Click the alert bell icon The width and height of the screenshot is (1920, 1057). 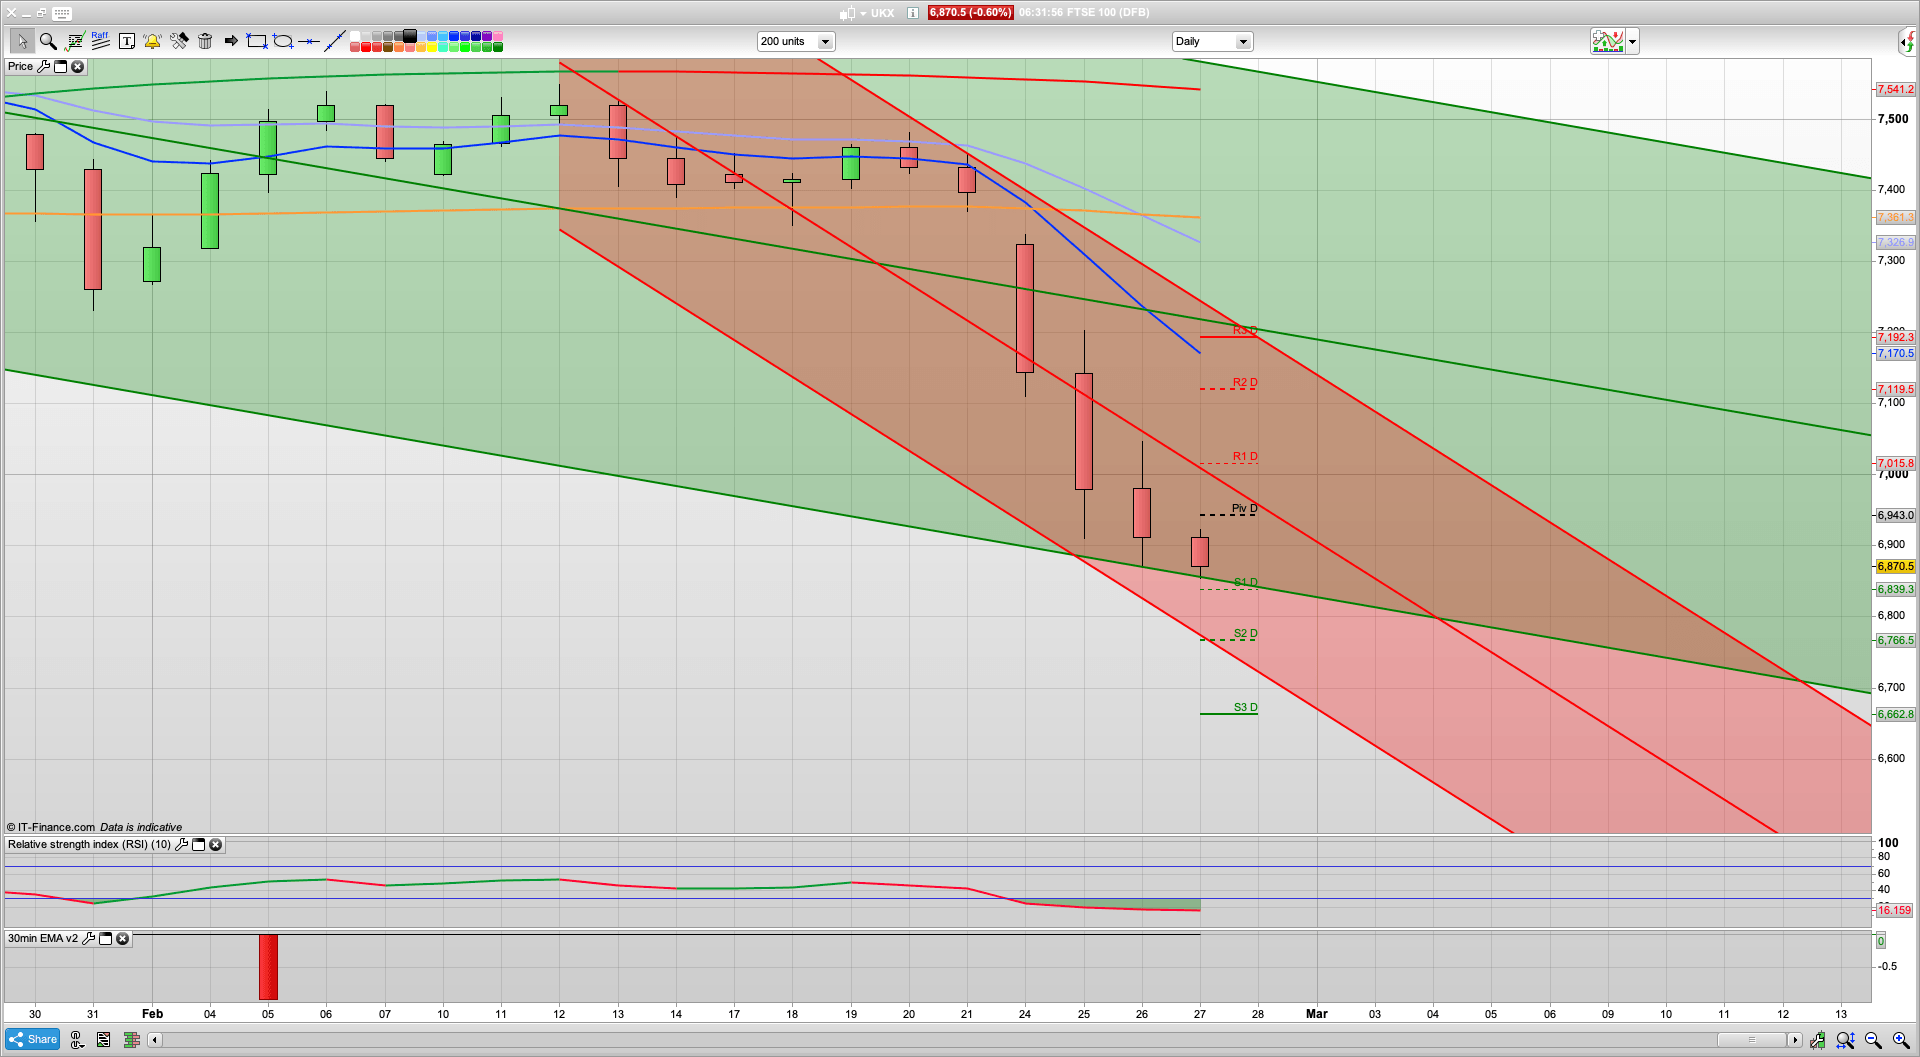pos(152,41)
